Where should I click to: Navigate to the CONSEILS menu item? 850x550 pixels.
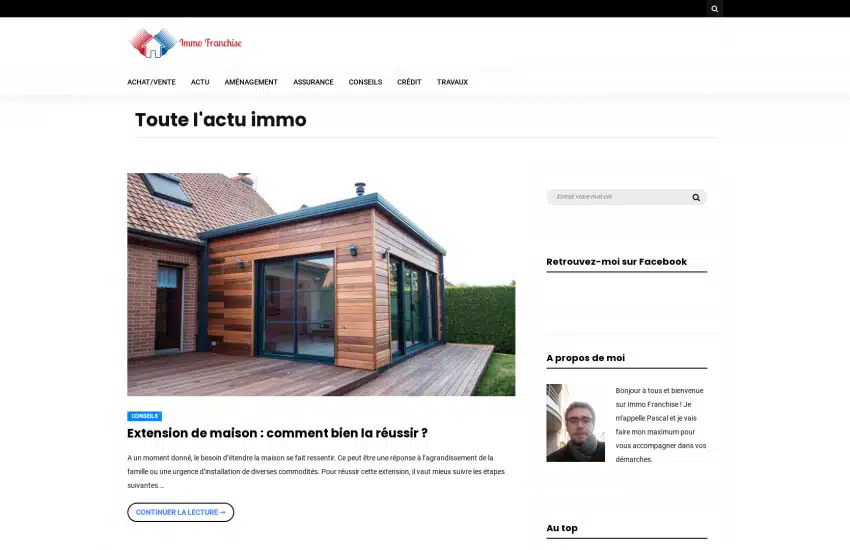(365, 82)
